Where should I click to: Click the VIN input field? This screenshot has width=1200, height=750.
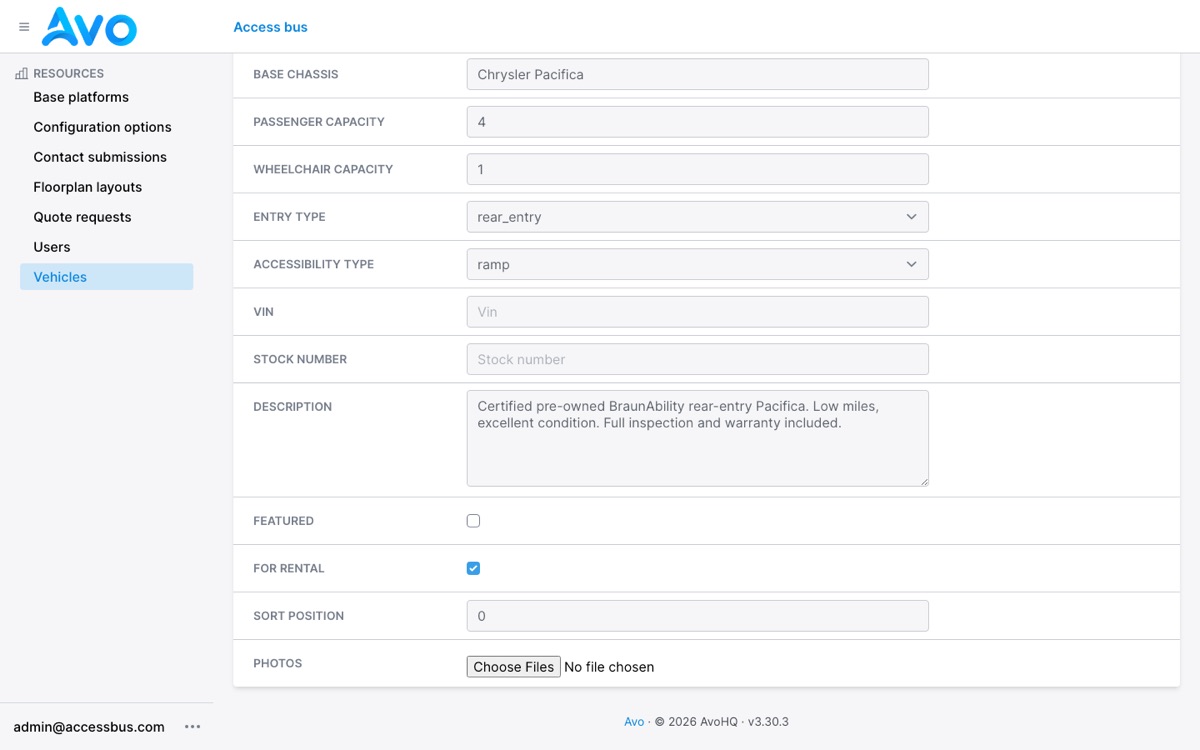[697, 312]
